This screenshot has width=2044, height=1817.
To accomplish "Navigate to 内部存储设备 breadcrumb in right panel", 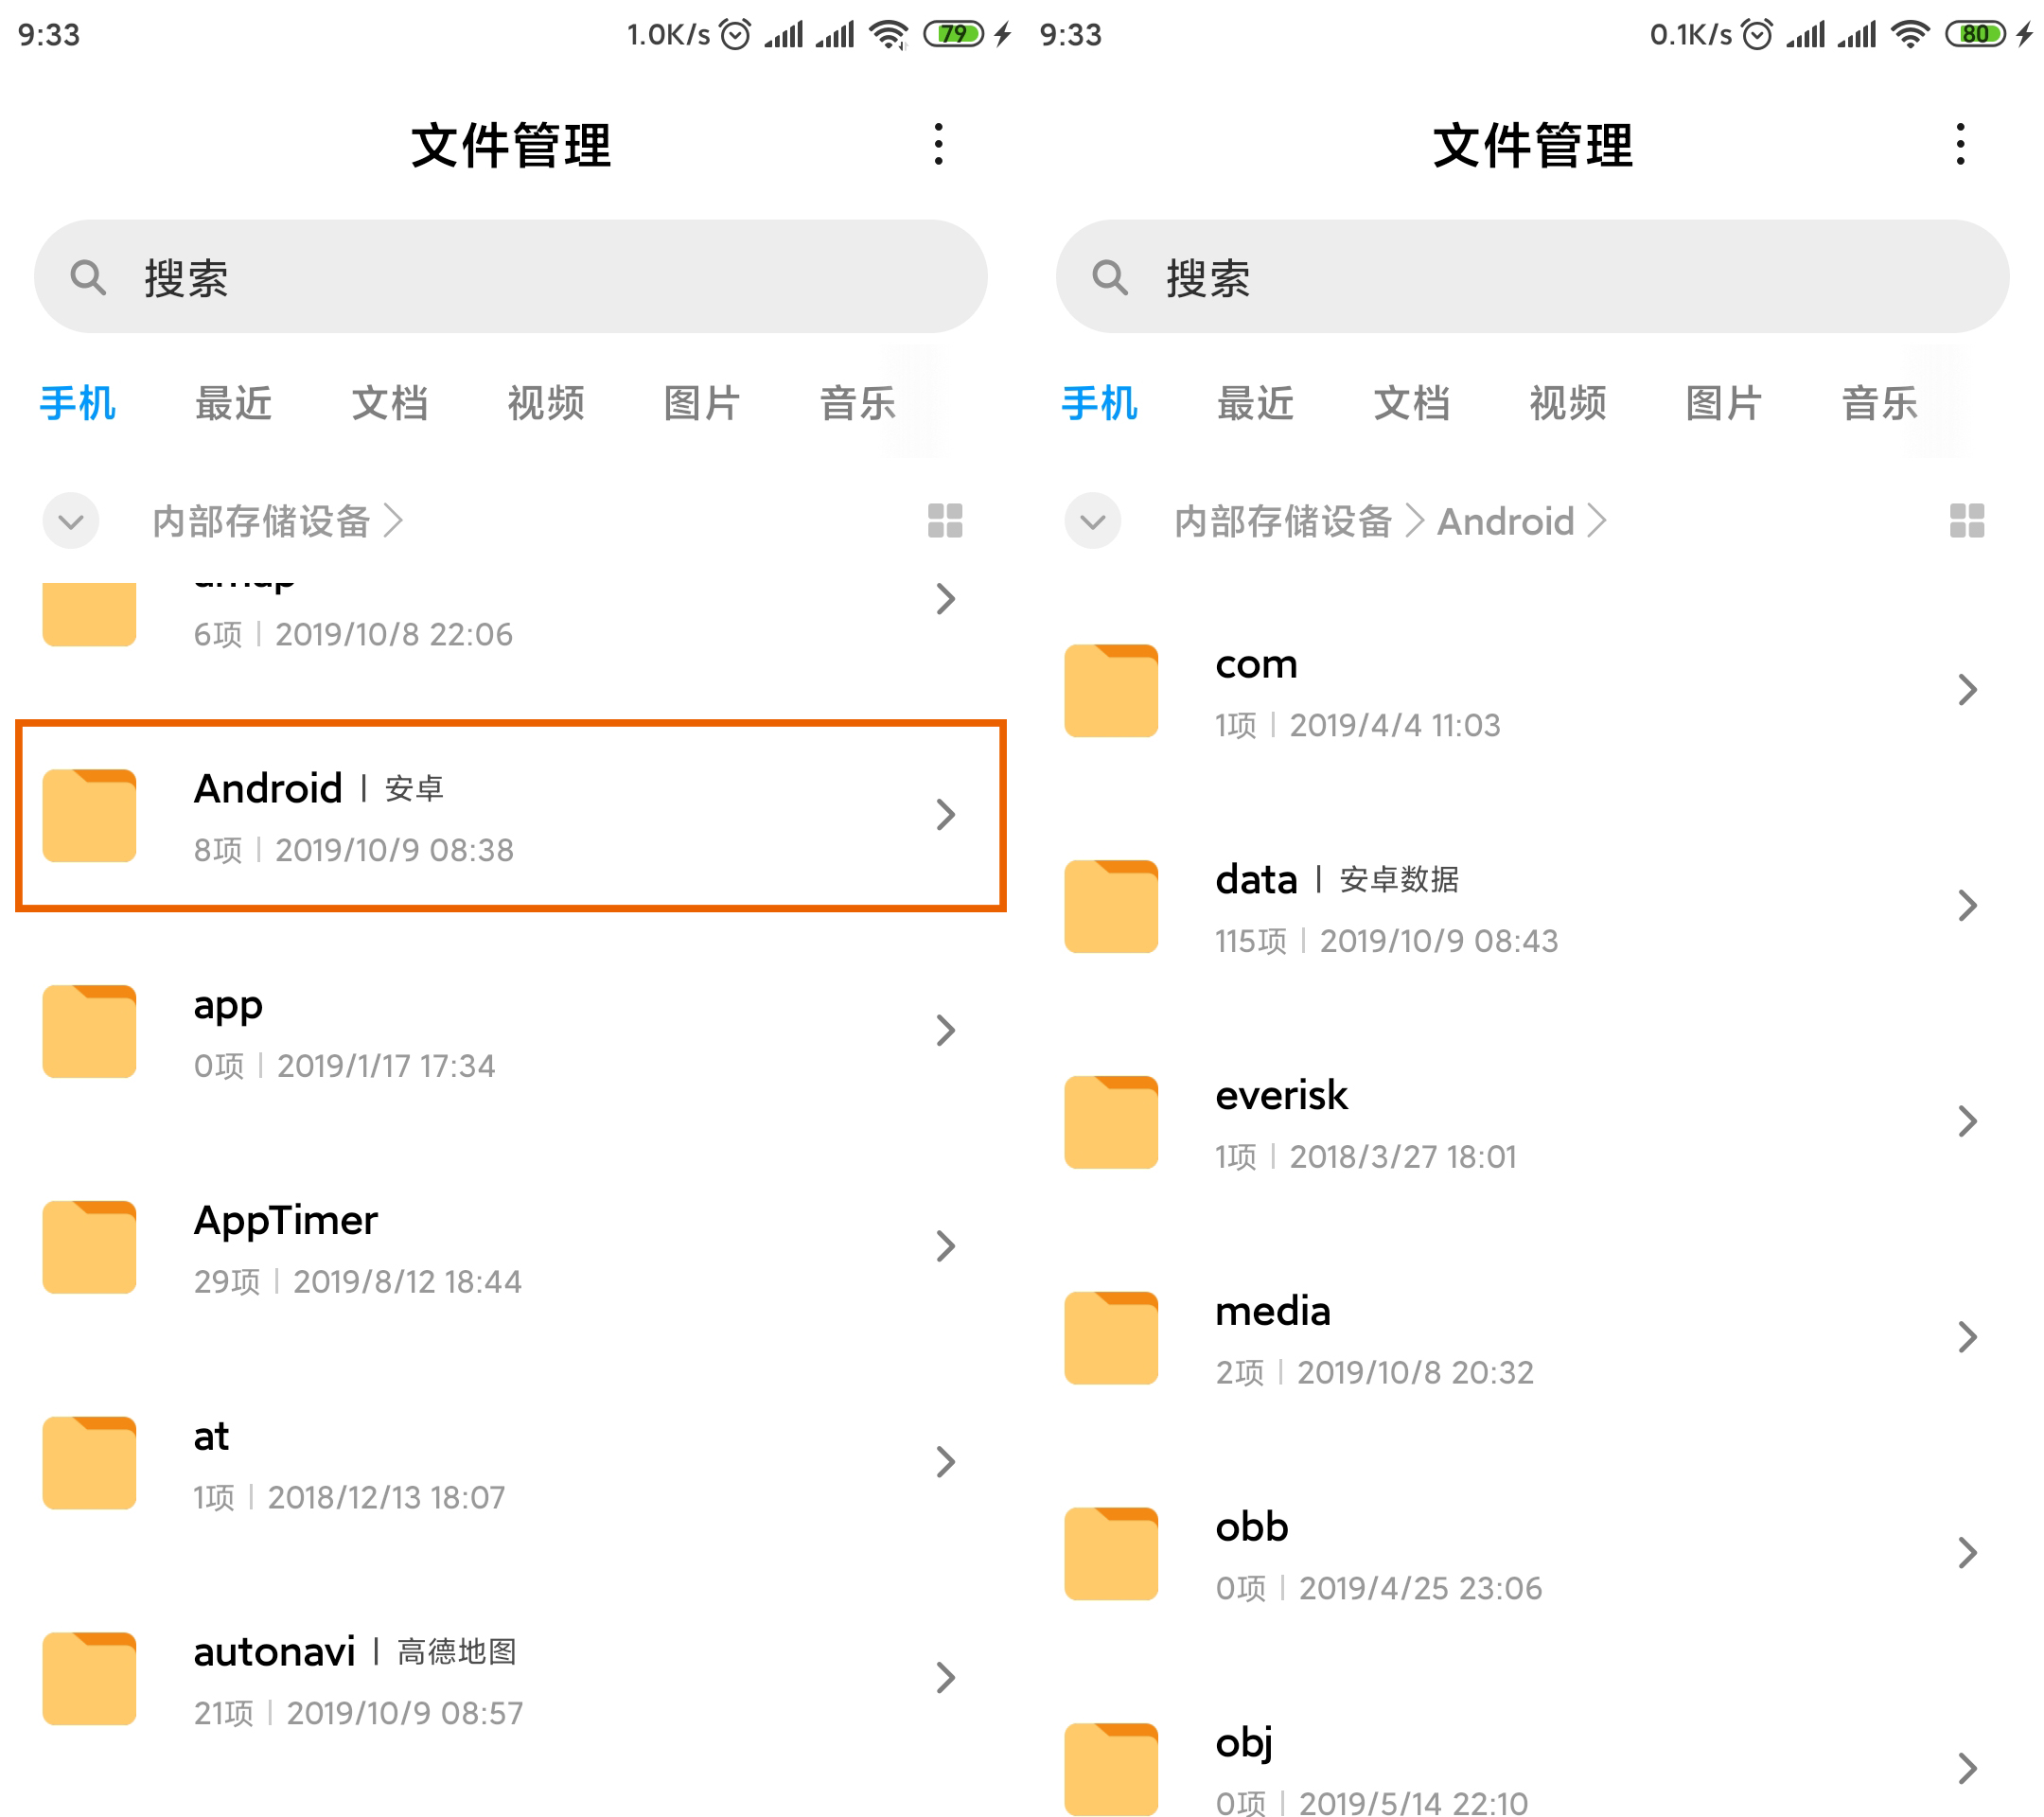I will pyautogui.click(x=1283, y=520).
